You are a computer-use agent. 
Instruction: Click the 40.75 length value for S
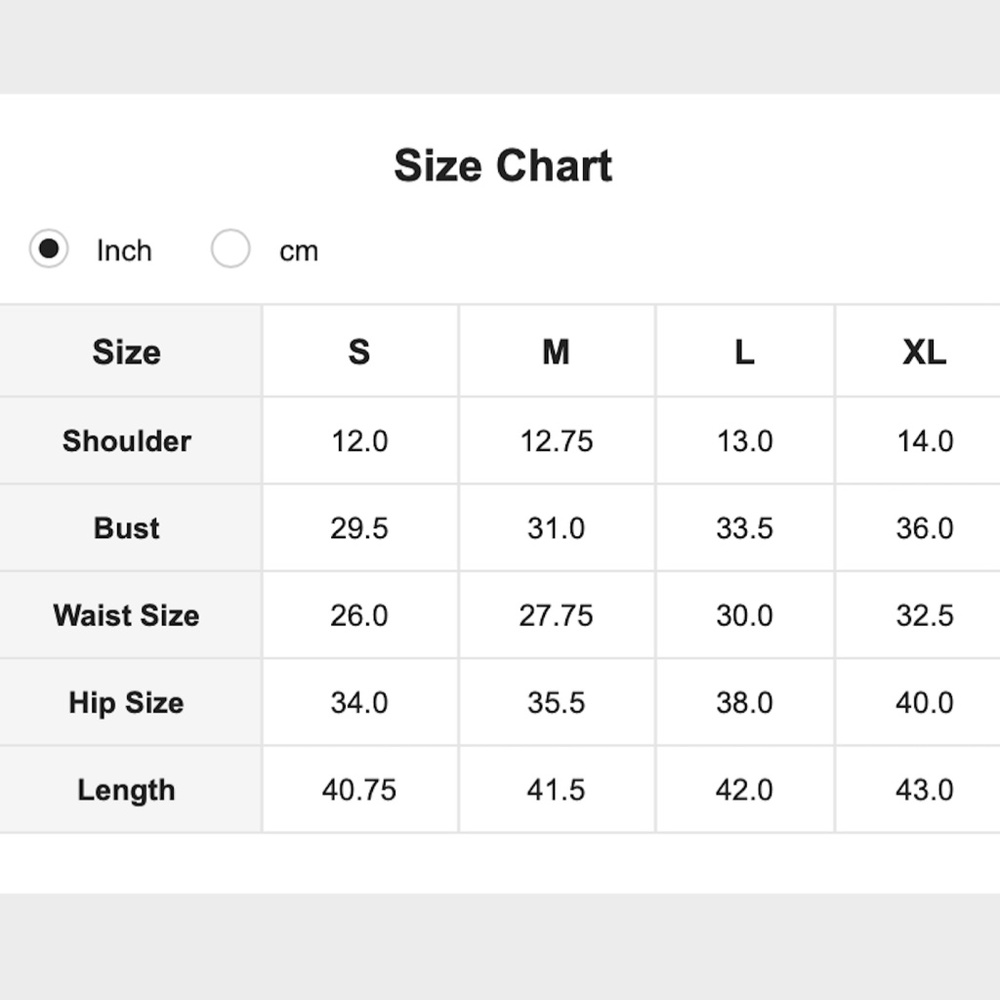coord(360,790)
